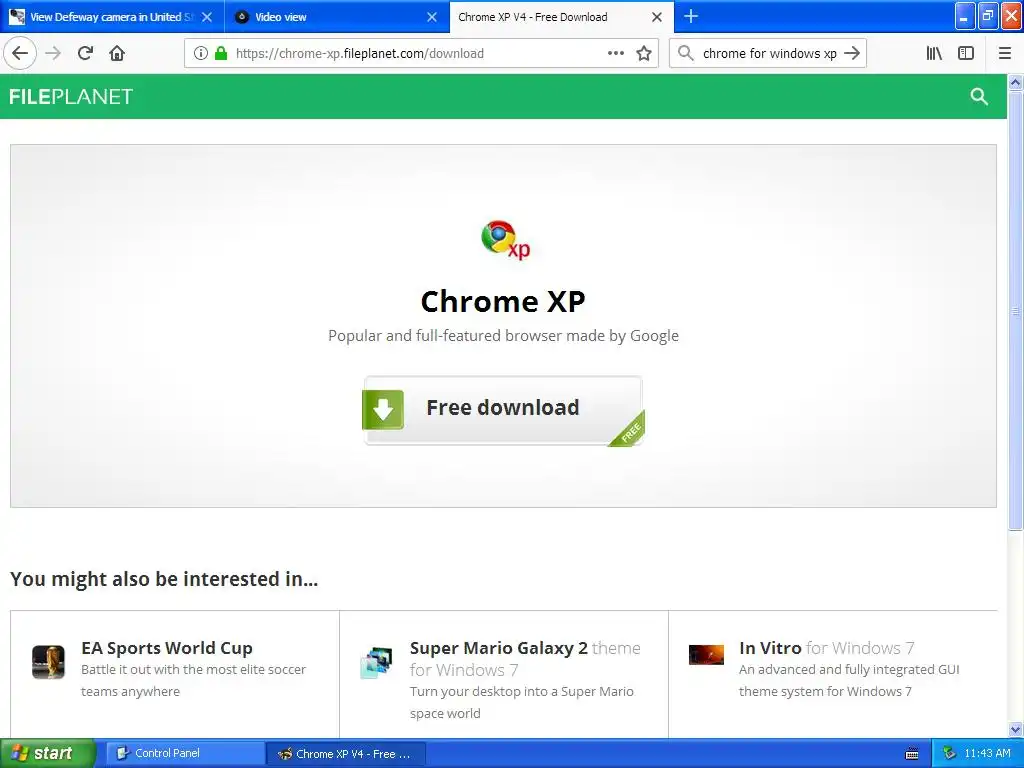The width and height of the screenshot is (1024, 768).
Task: Go to FILEPLANET home logo
Action: pyautogui.click(x=71, y=97)
